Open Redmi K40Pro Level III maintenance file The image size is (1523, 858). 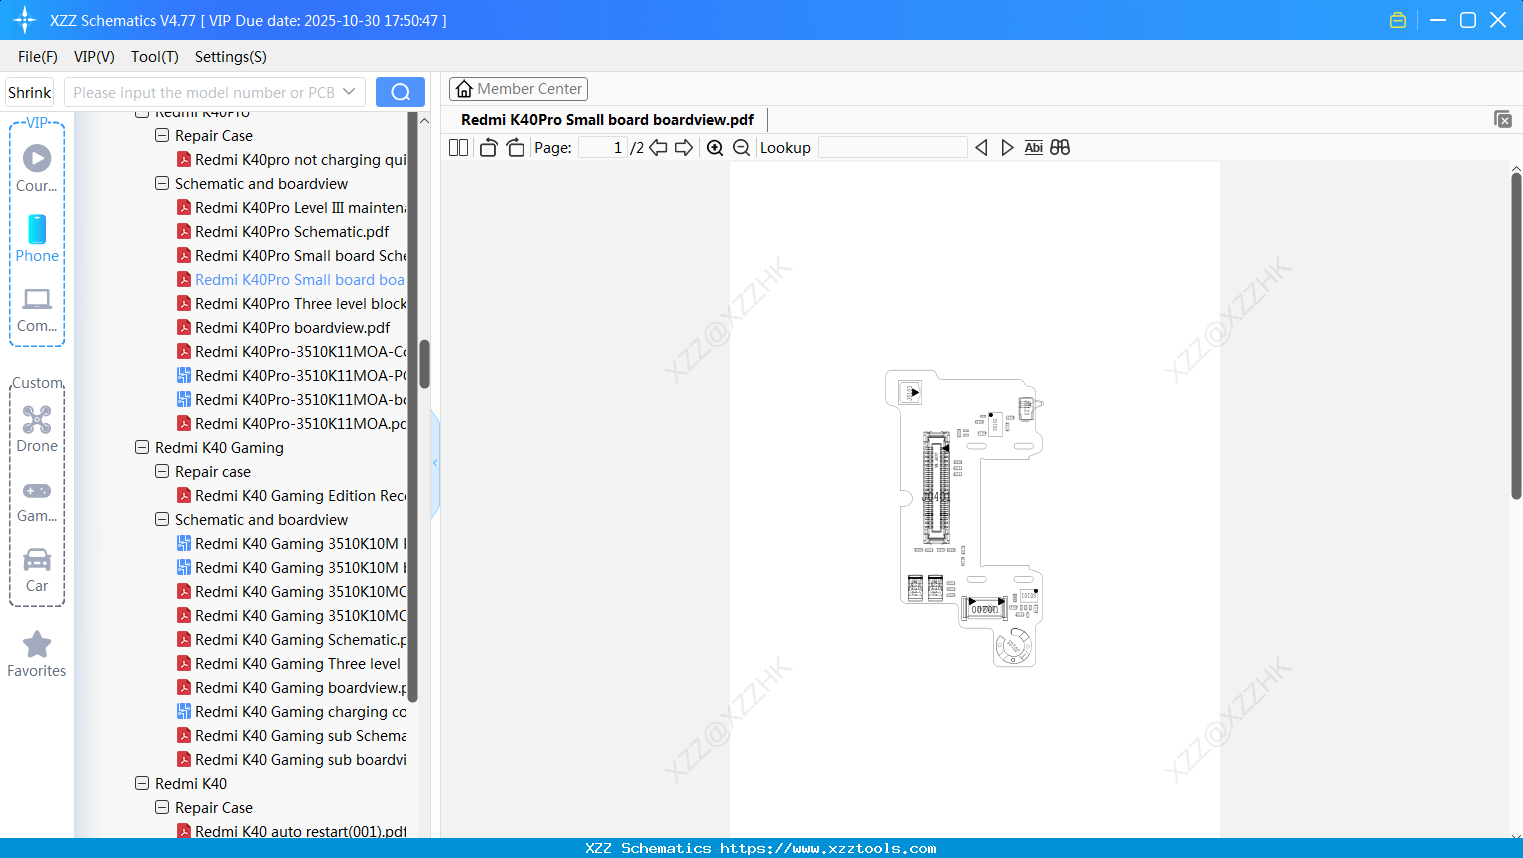(300, 207)
